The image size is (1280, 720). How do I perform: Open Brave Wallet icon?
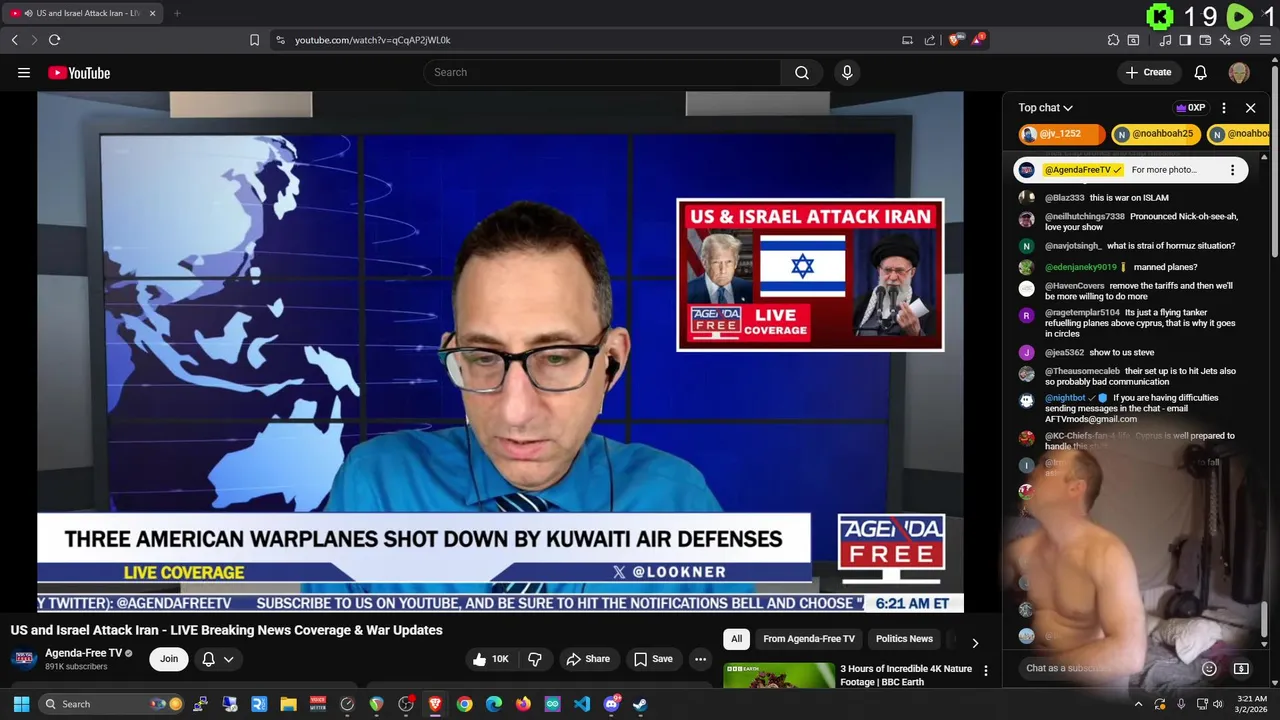[x=1205, y=40]
